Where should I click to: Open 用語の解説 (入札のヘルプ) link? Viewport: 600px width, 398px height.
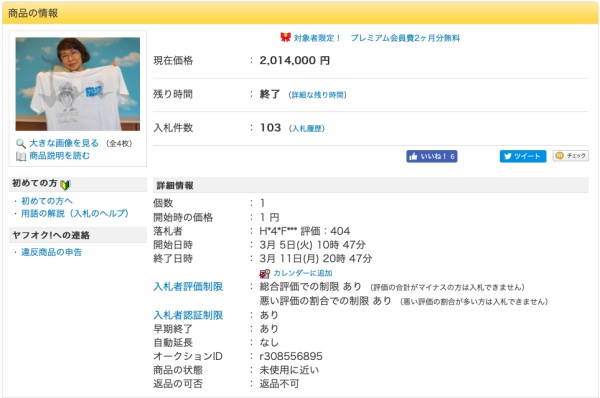pos(75,214)
